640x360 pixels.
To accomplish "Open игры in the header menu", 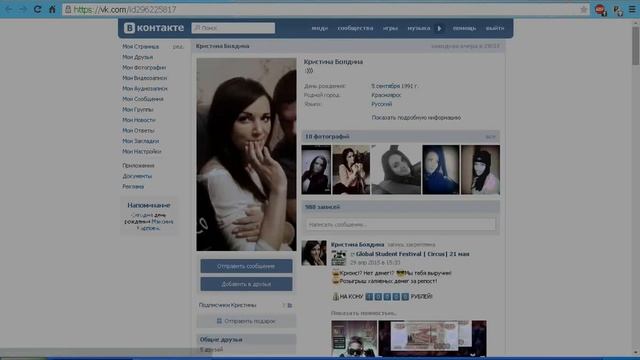I will 390,28.
